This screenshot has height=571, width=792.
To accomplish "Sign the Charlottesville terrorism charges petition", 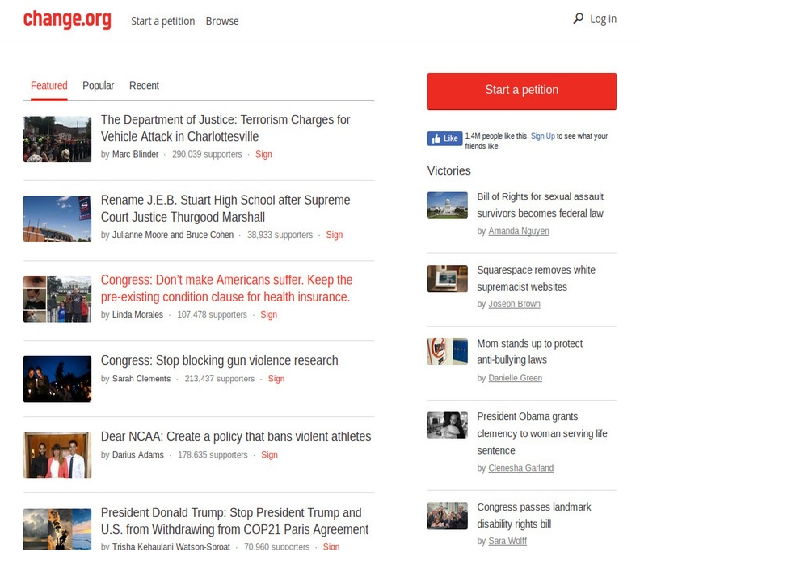I will click(264, 155).
